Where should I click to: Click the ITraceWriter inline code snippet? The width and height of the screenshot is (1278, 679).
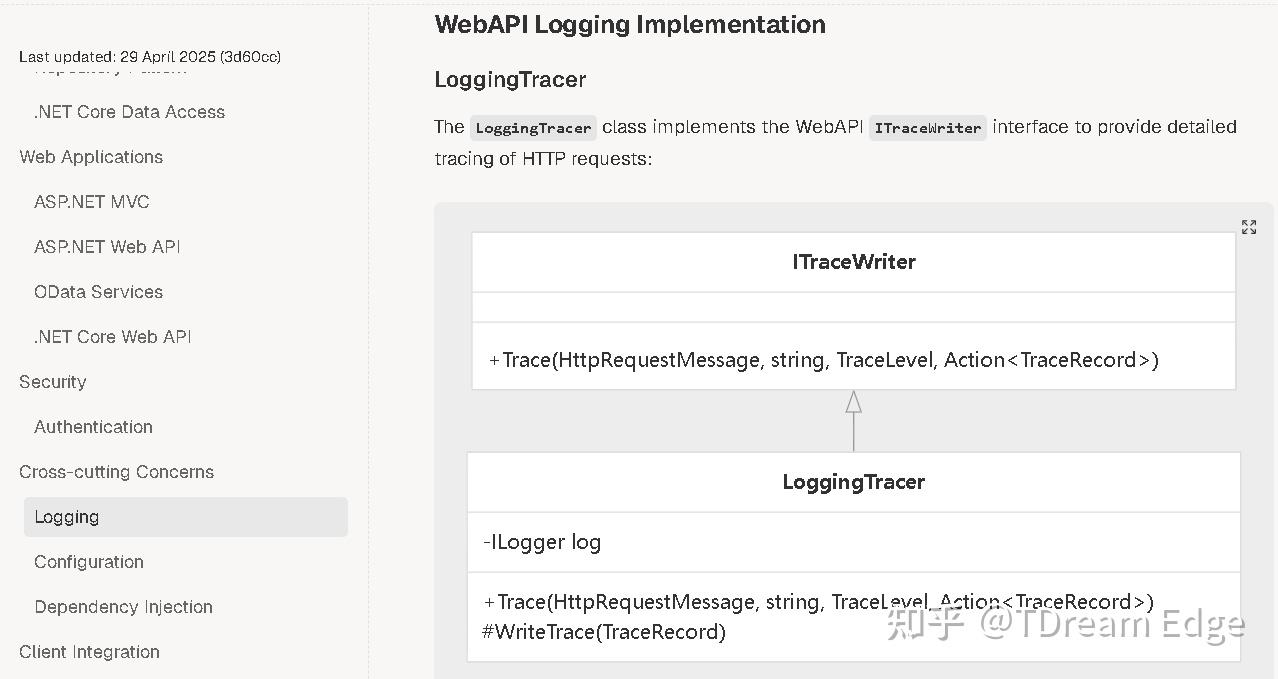pos(927,128)
